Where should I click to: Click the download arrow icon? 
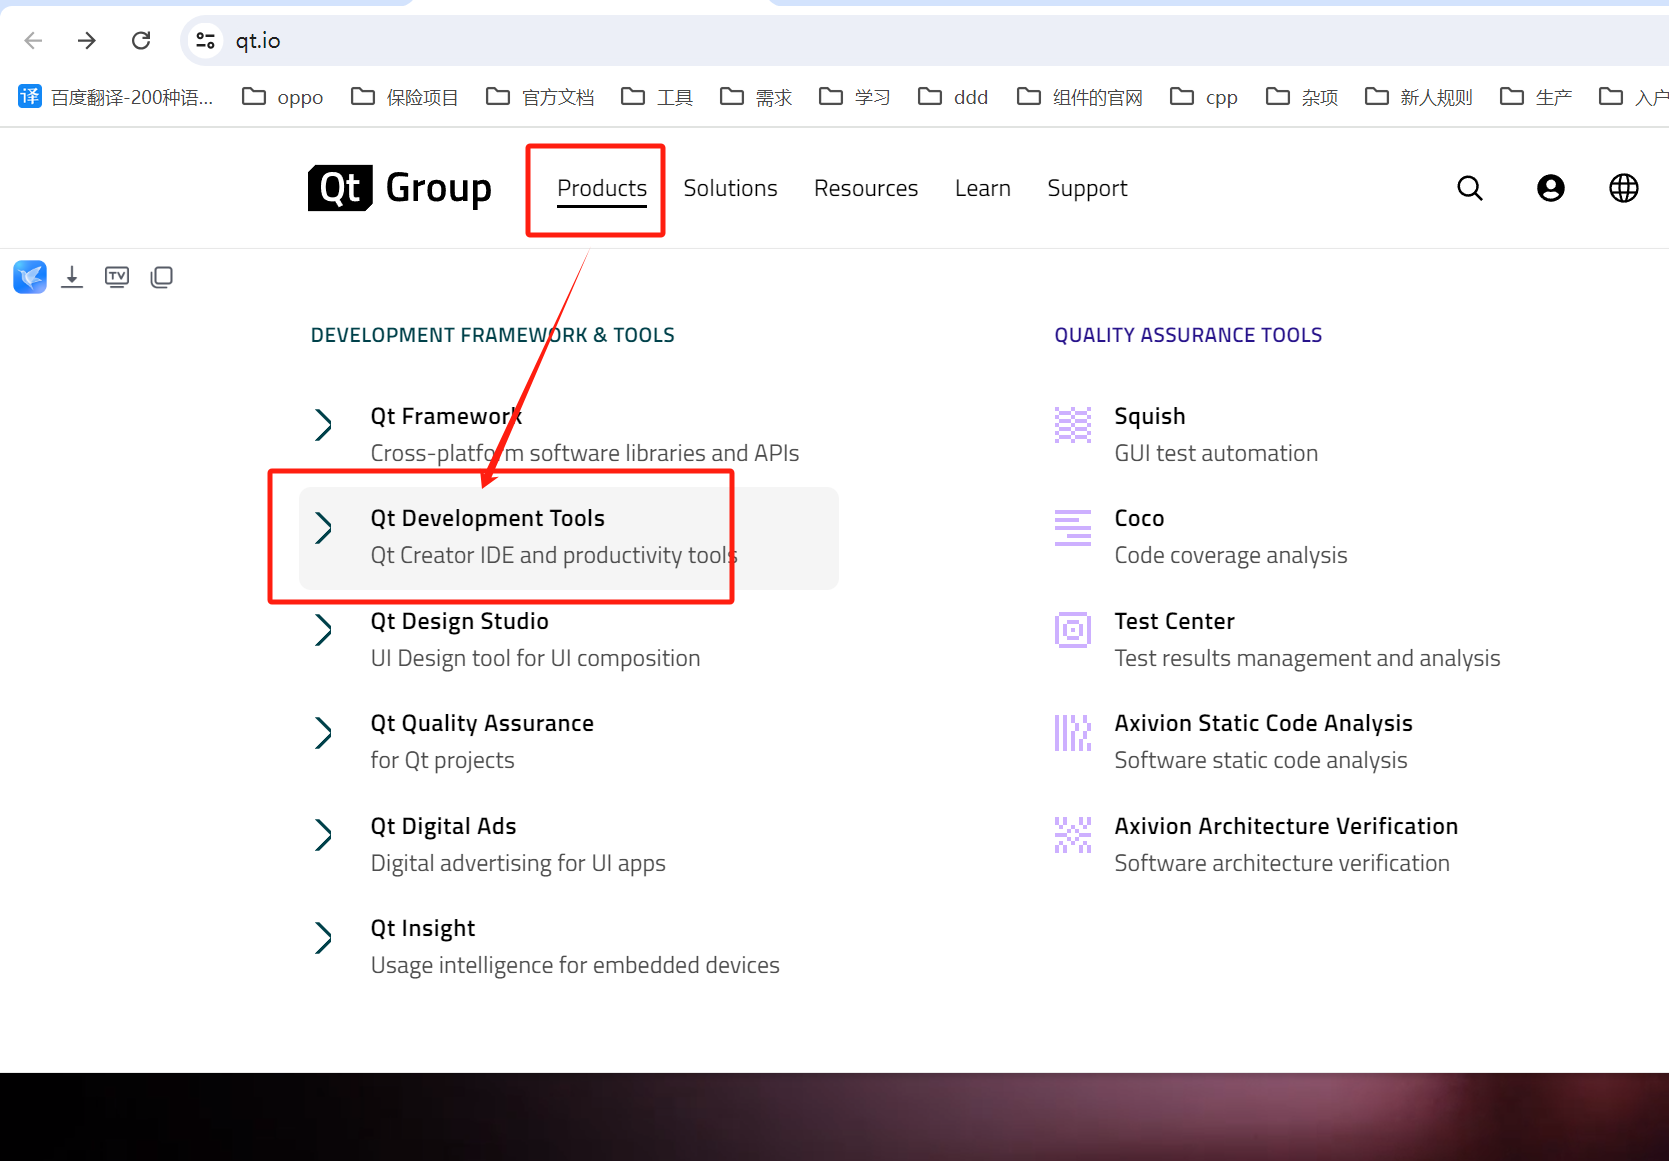[x=72, y=277]
